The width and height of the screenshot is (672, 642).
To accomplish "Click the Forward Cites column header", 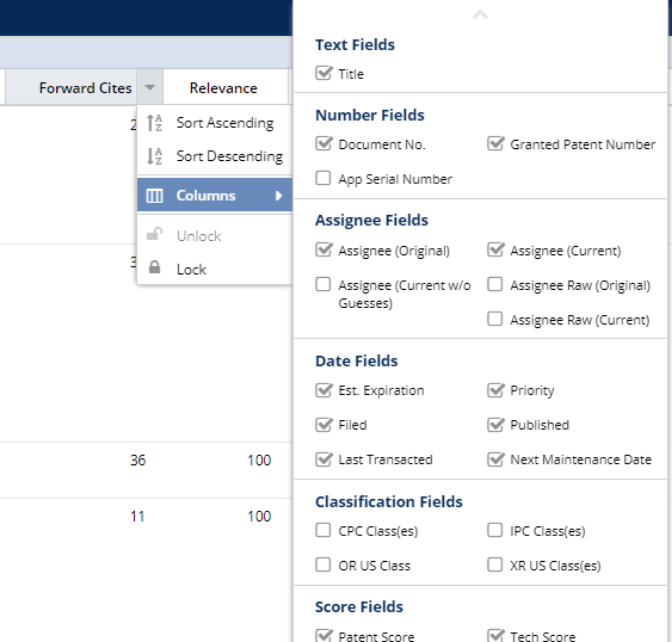I will point(85,88).
